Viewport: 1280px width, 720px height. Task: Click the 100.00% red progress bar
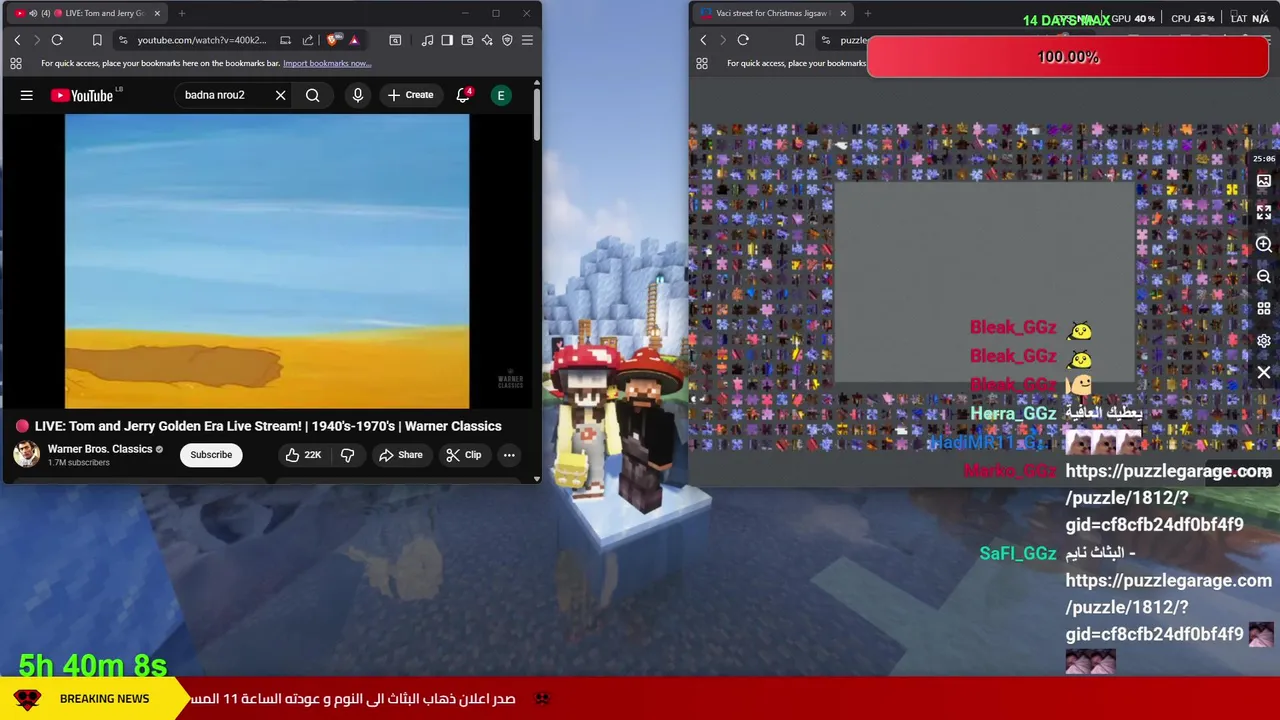tap(1068, 57)
